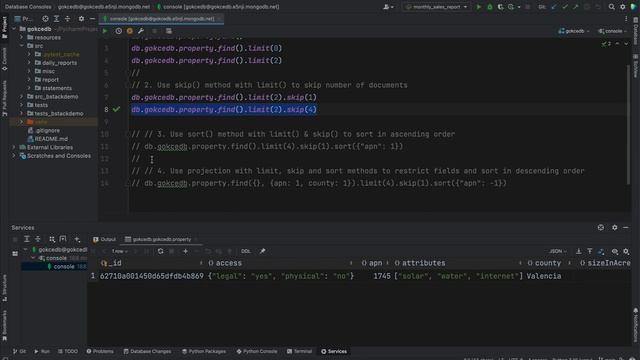Viewport: 640px width, 360px height.
Task: Export data download icon in results toolbar
Action: click(x=579, y=251)
